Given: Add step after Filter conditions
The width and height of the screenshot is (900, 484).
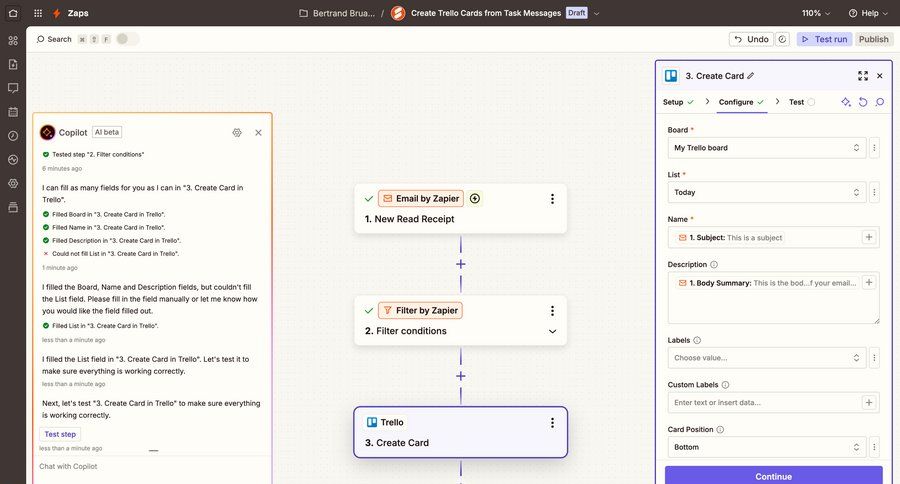Looking at the screenshot, I should (460, 376).
